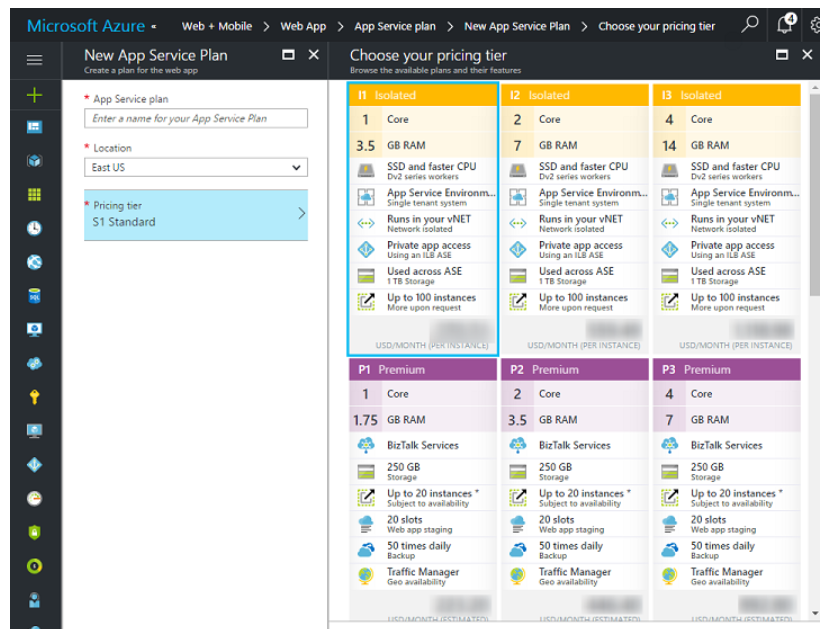Open the blue diamond icon in sidebar

pyautogui.click(x=35, y=465)
